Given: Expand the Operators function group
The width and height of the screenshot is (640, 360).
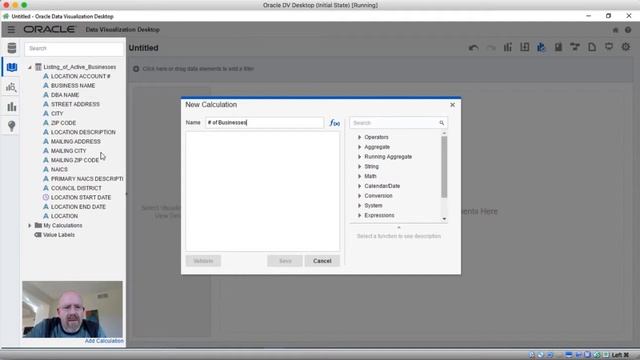Looking at the screenshot, I should (x=360, y=137).
